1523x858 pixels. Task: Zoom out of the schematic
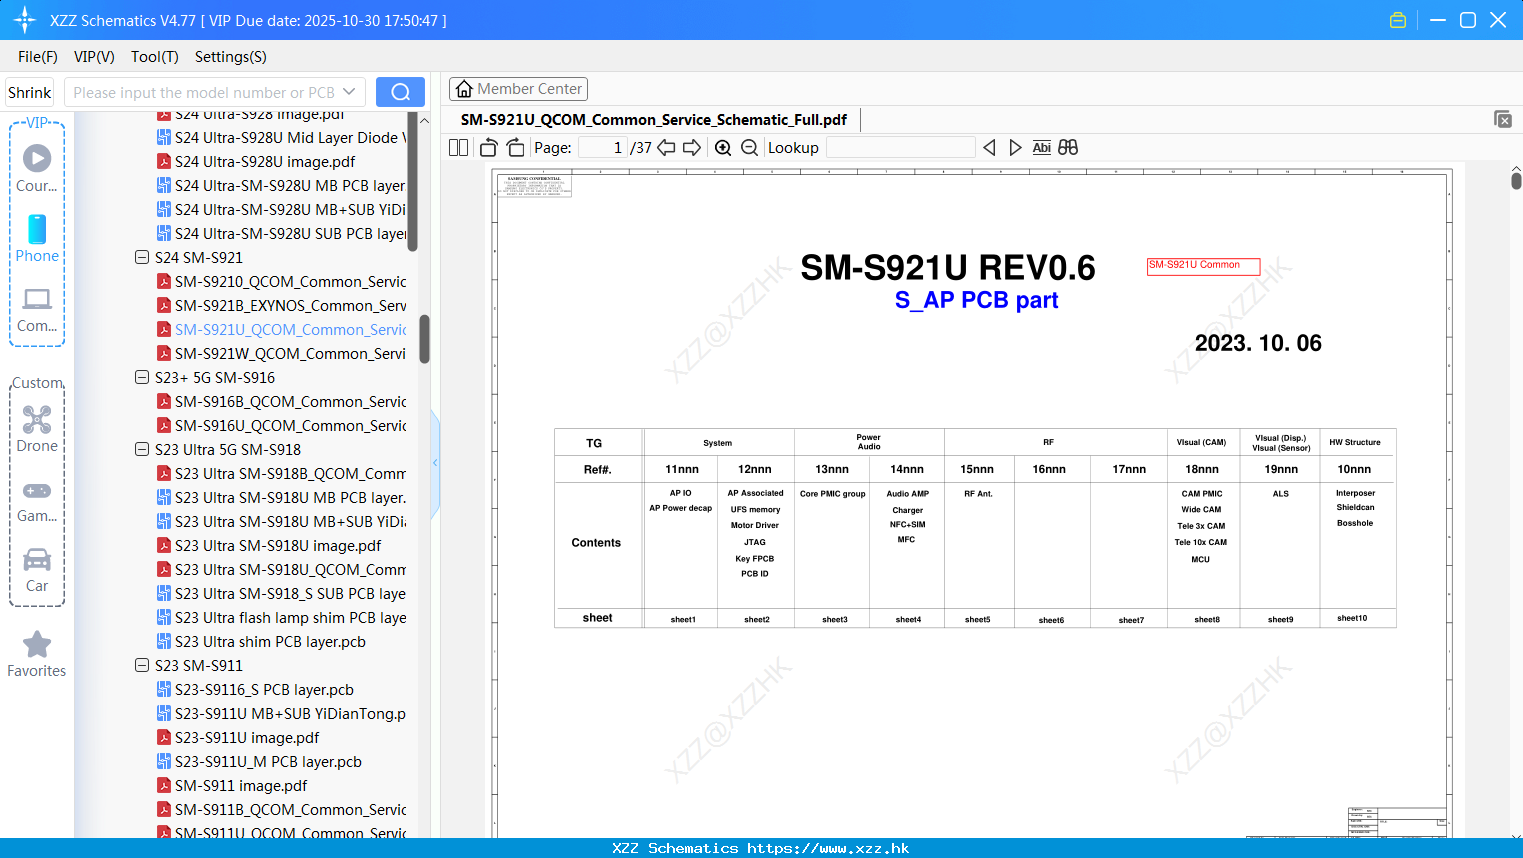pyautogui.click(x=750, y=148)
